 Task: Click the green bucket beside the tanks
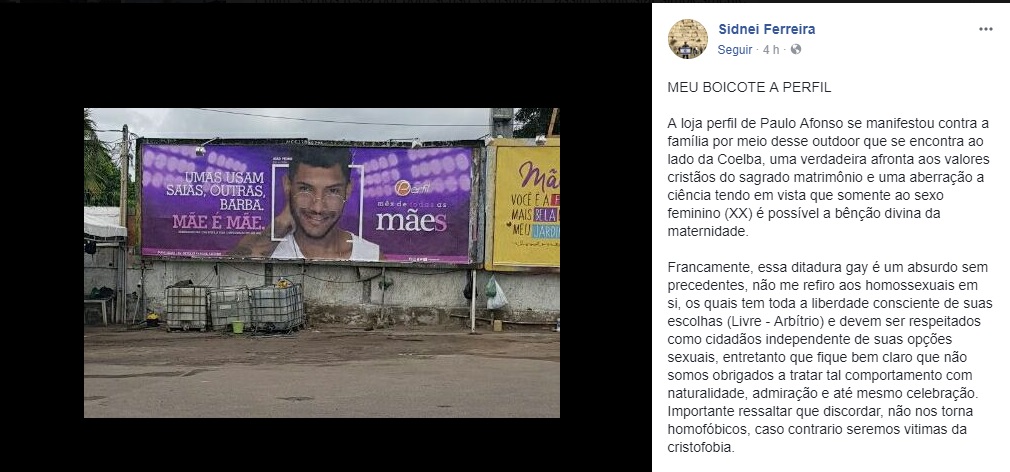point(238,327)
